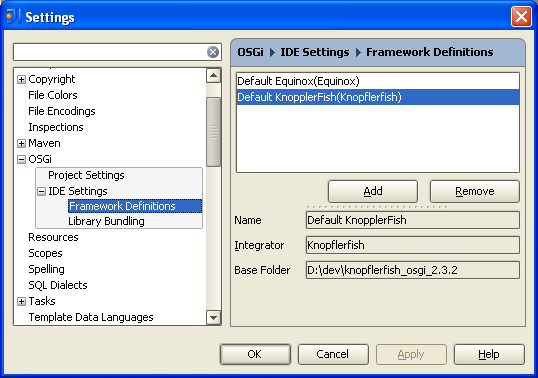
Task: Click Framework Definitions breadcrumb title
Action: 430,52
